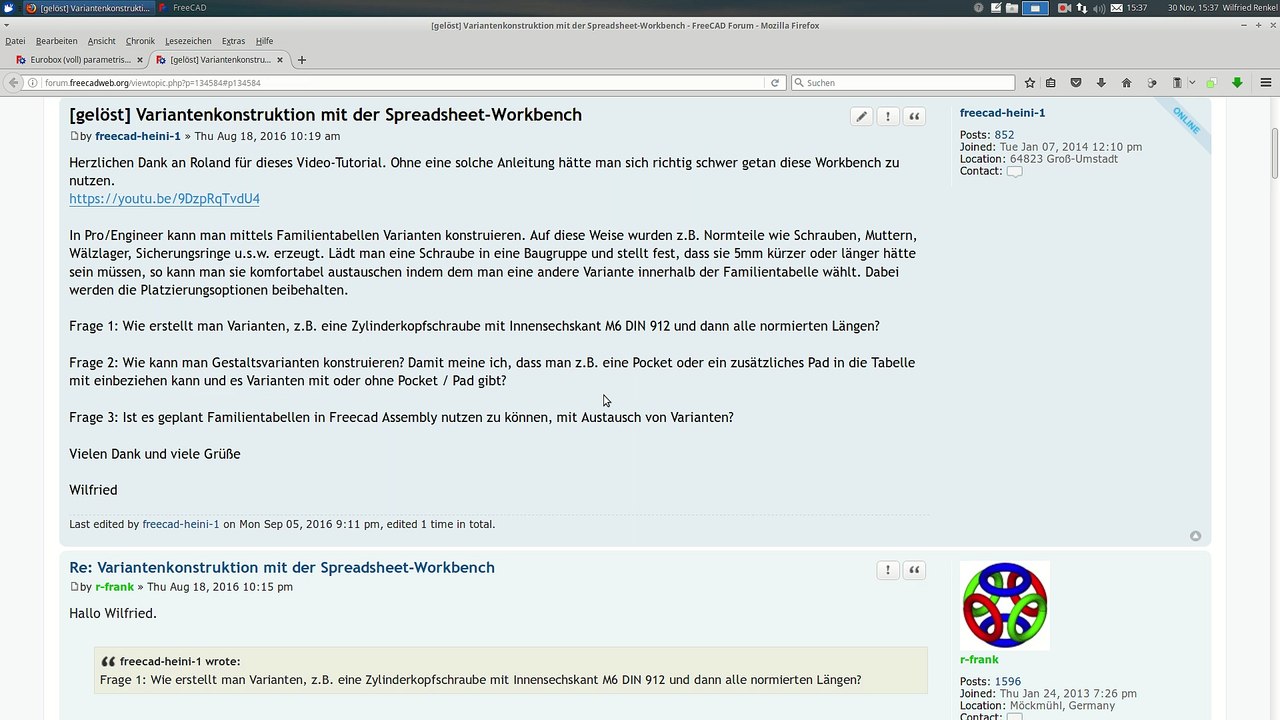This screenshot has height=720, width=1280.
Task: Select the [gelöst] Variantenkonstru browser tab
Action: (x=220, y=60)
